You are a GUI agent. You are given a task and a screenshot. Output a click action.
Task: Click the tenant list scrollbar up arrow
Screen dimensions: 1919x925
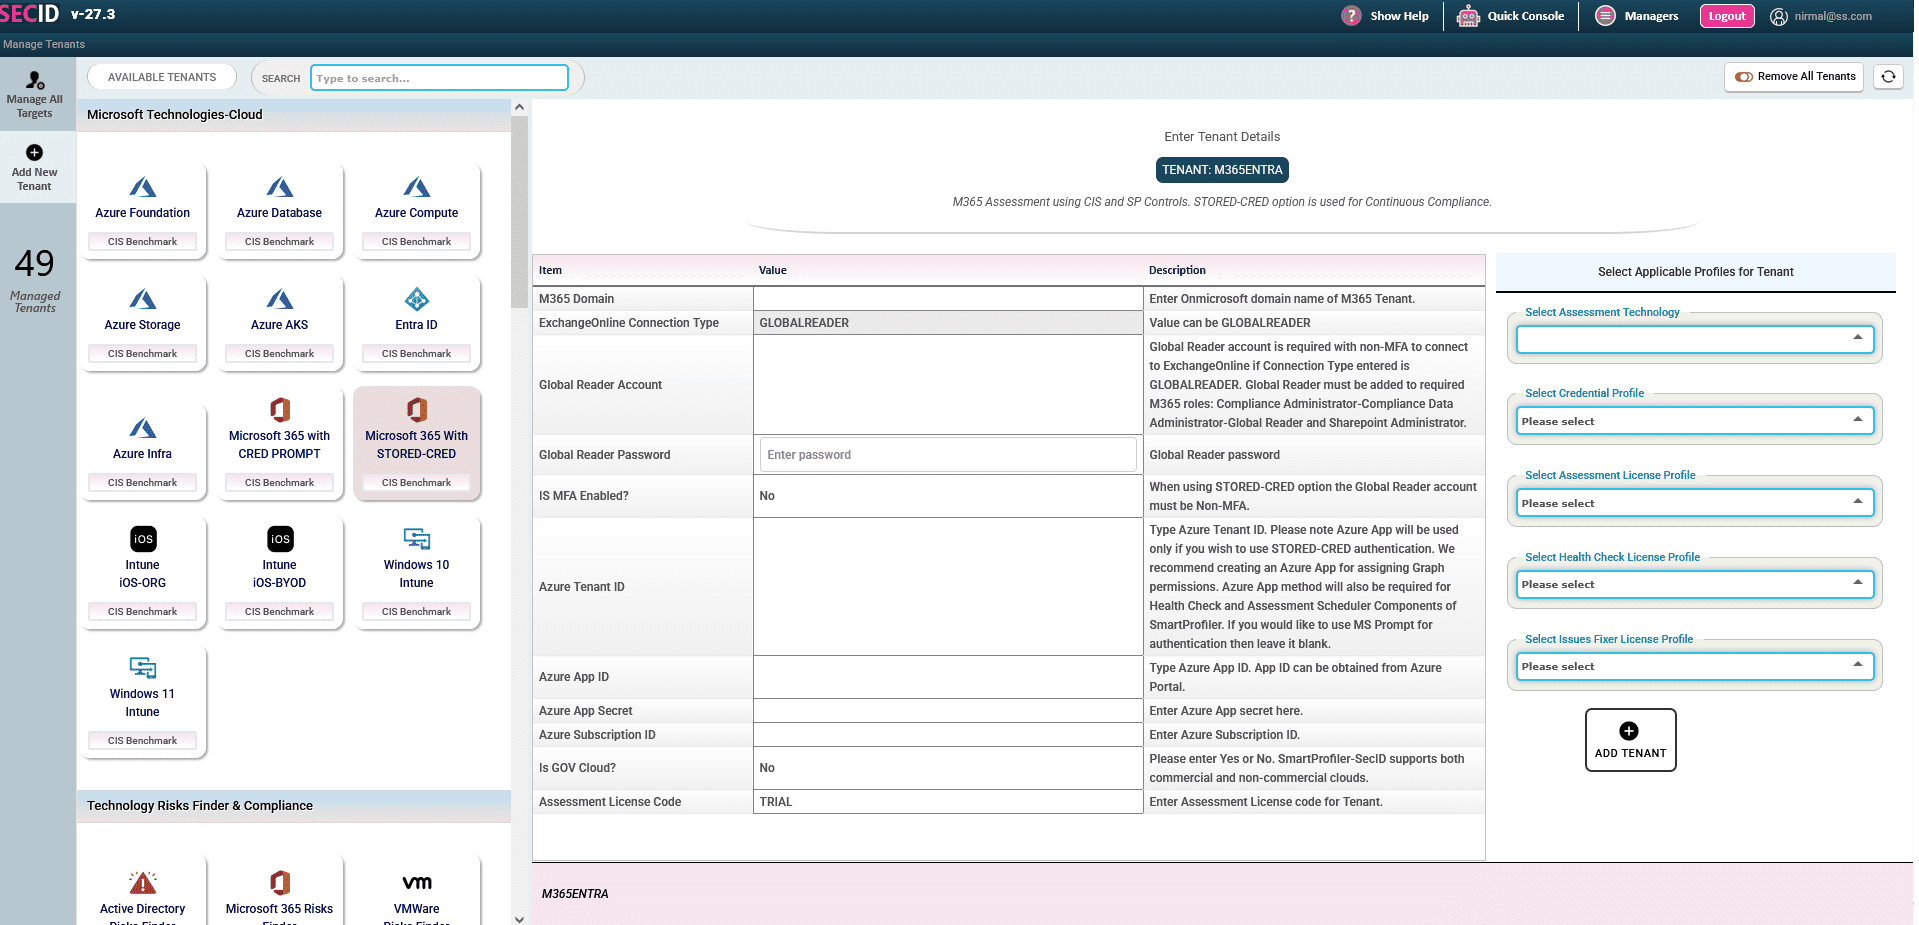(x=519, y=107)
